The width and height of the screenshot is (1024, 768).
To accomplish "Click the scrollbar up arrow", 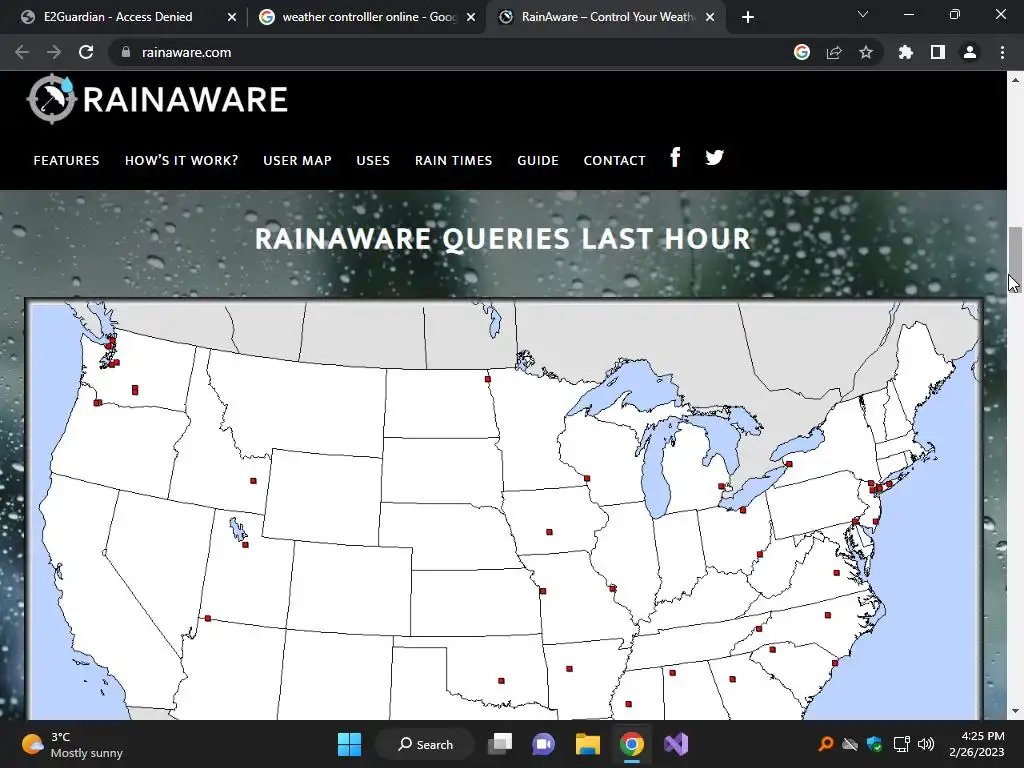I will 1015,79.
